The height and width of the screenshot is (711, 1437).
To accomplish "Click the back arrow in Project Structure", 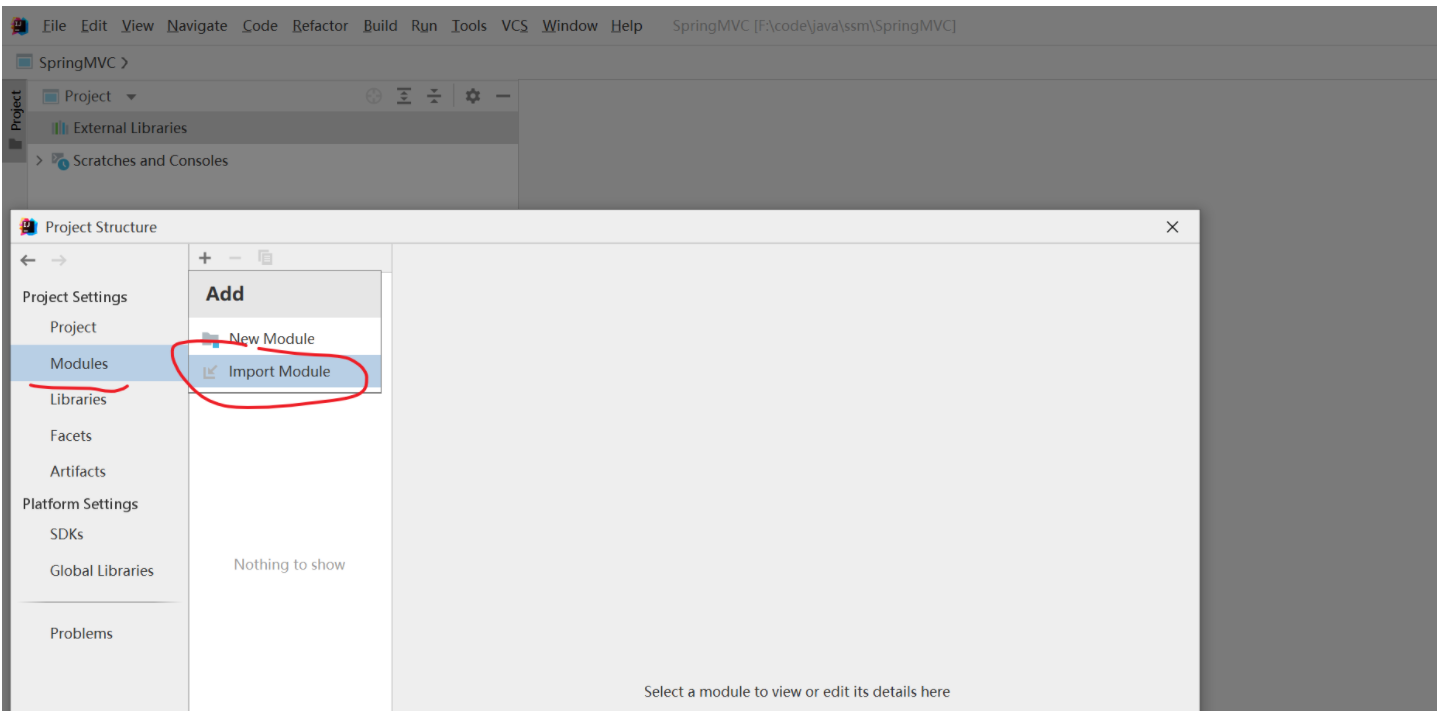I will point(28,260).
